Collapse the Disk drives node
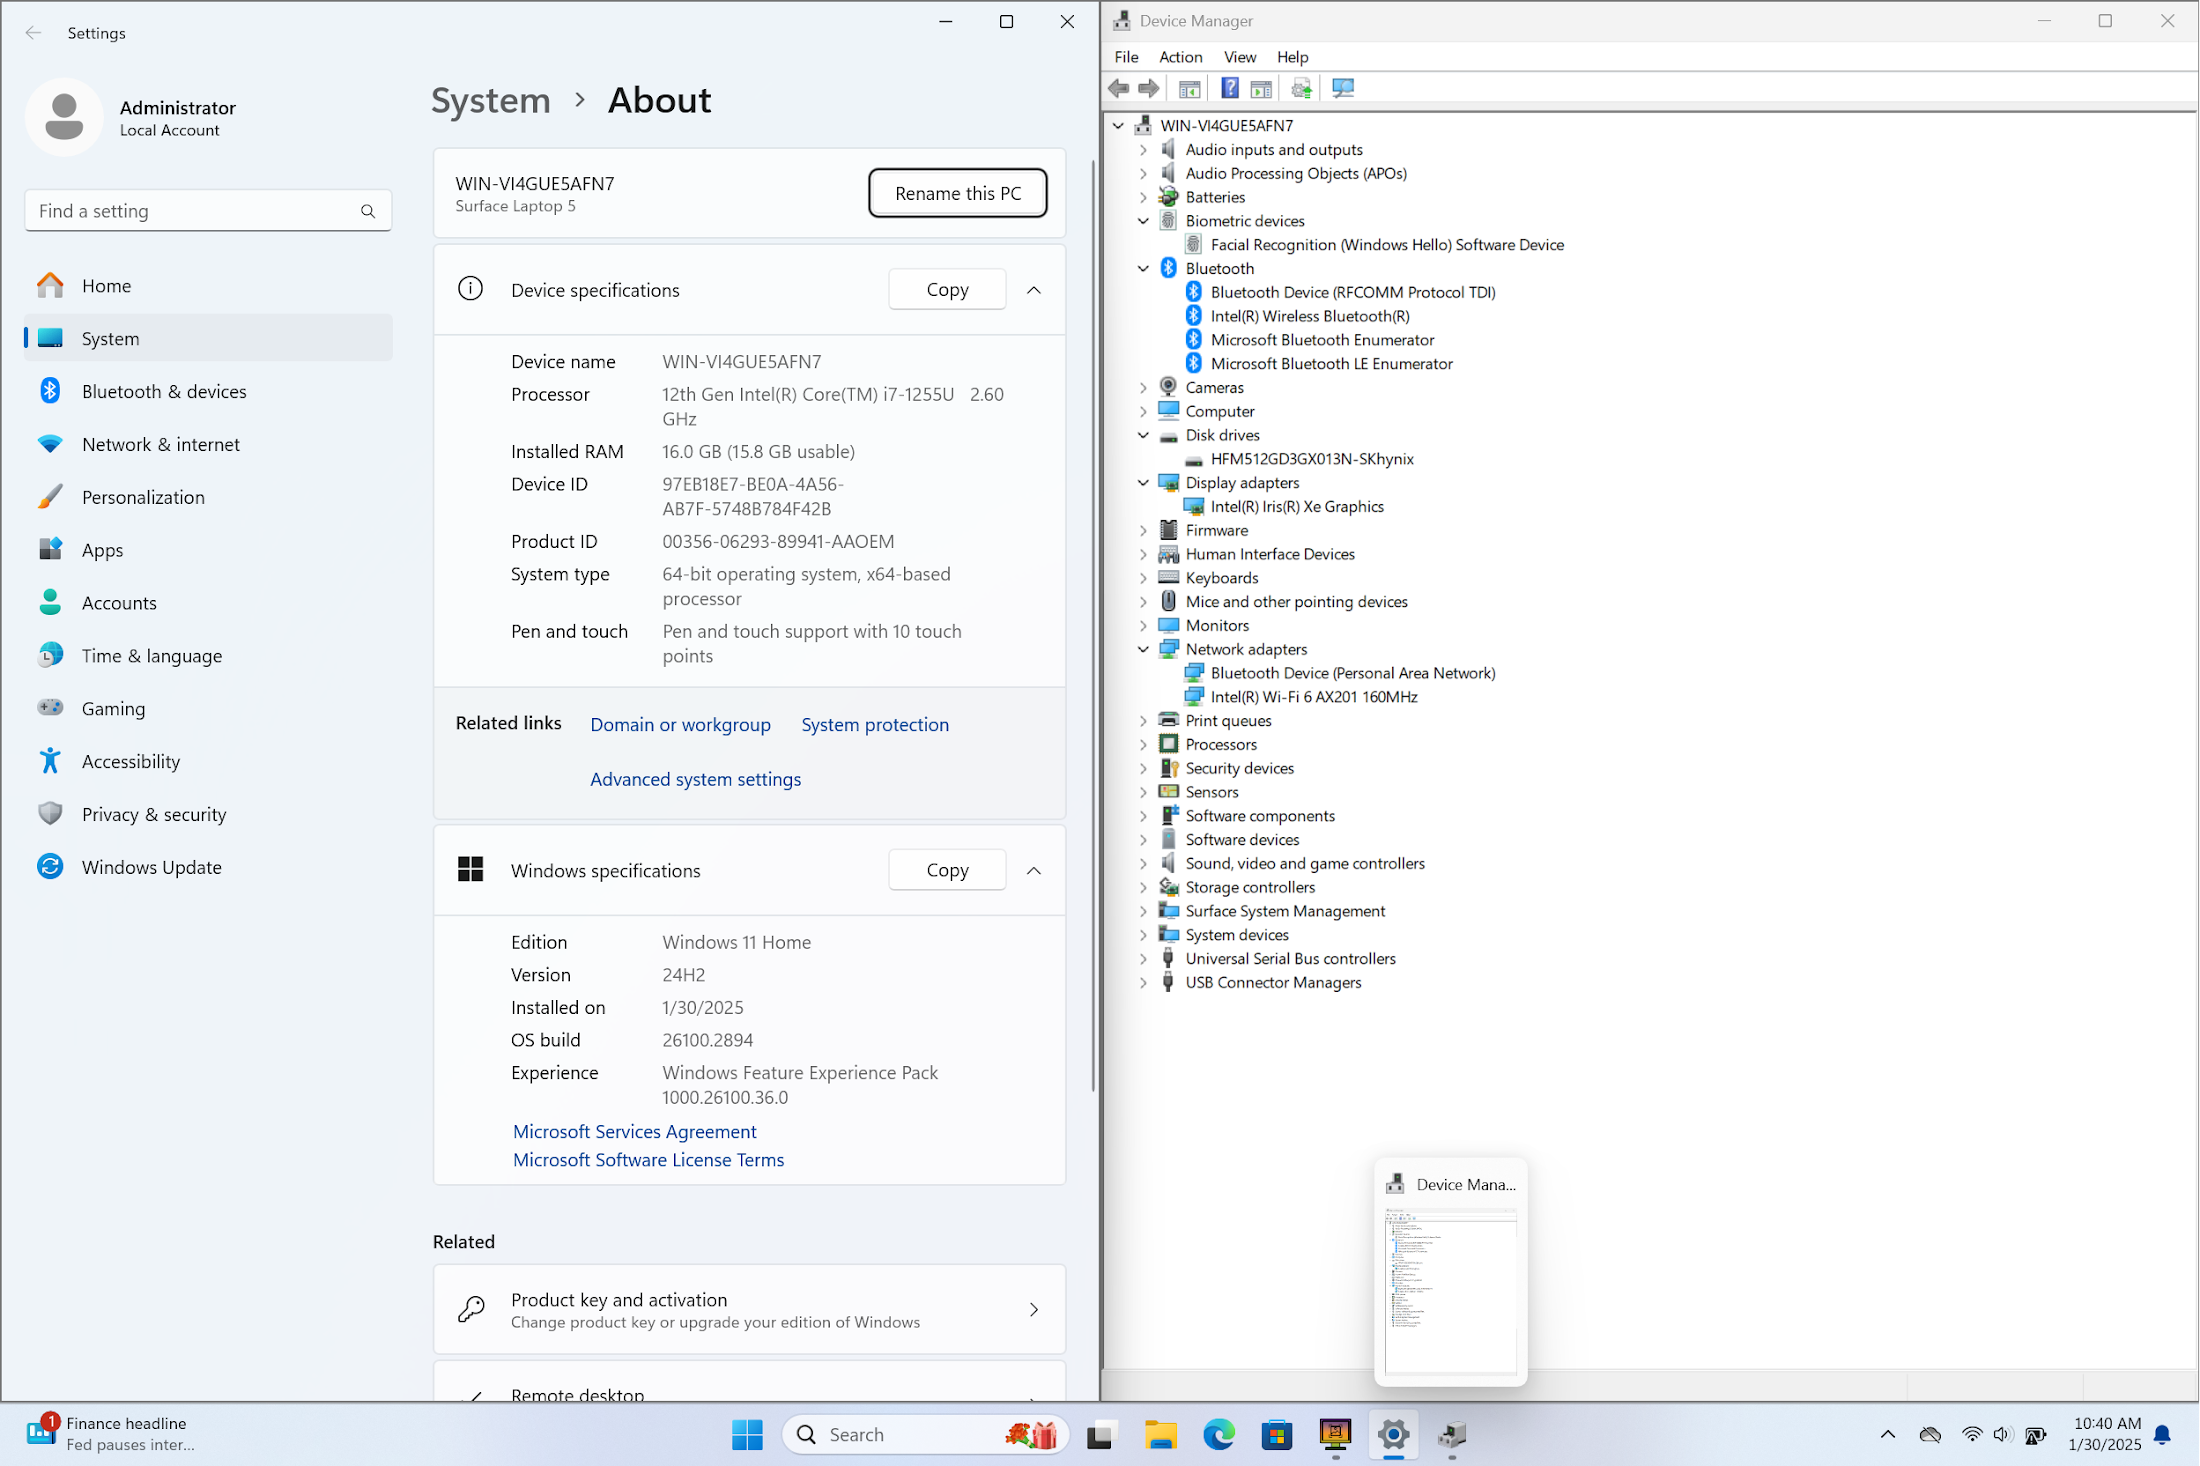 click(x=1143, y=435)
